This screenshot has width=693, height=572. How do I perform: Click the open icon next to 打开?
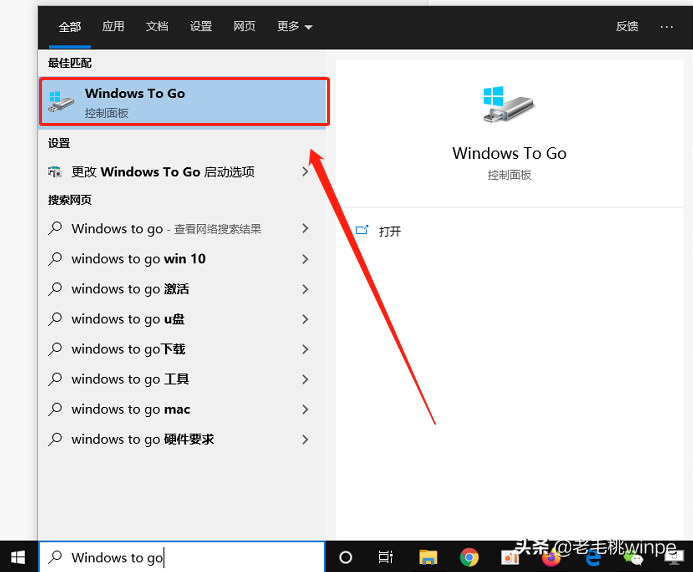pyautogui.click(x=362, y=230)
